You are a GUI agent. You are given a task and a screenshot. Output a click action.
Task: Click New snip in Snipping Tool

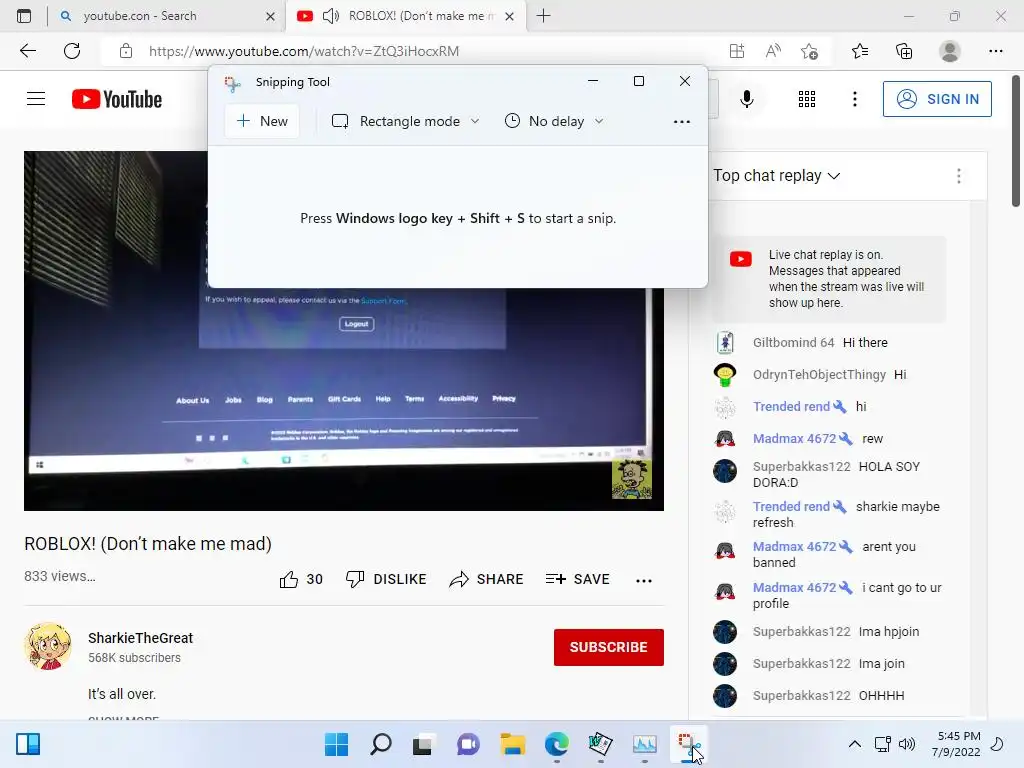pos(262,121)
